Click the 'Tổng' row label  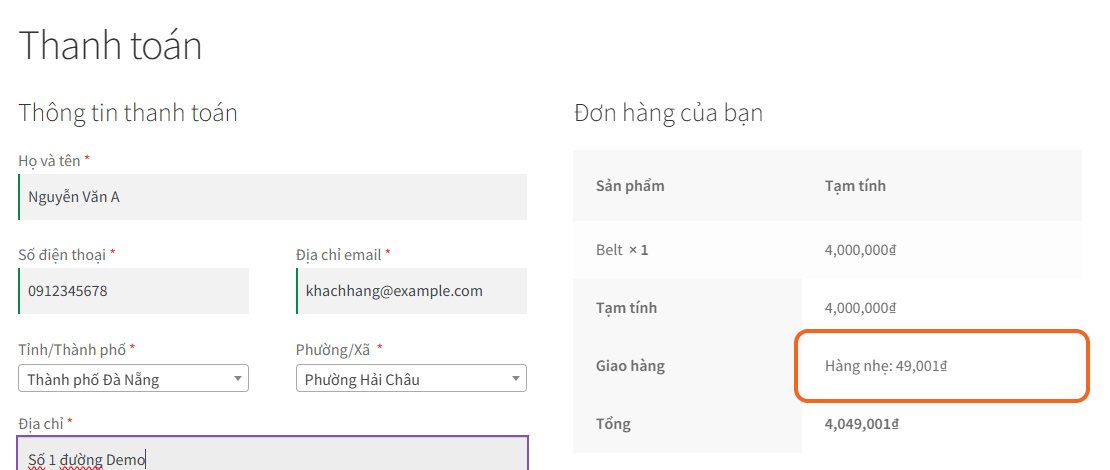[613, 424]
